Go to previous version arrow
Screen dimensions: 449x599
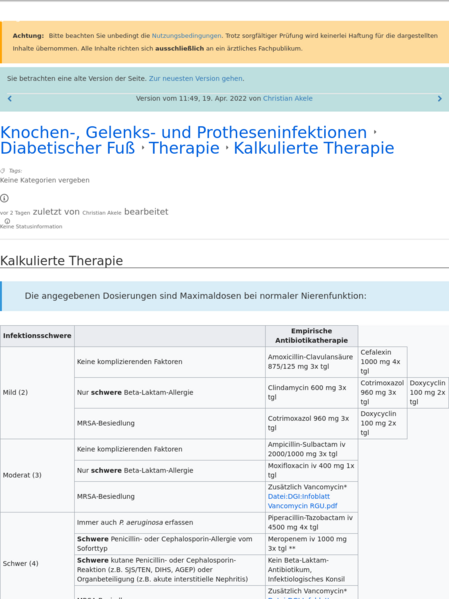click(x=10, y=99)
